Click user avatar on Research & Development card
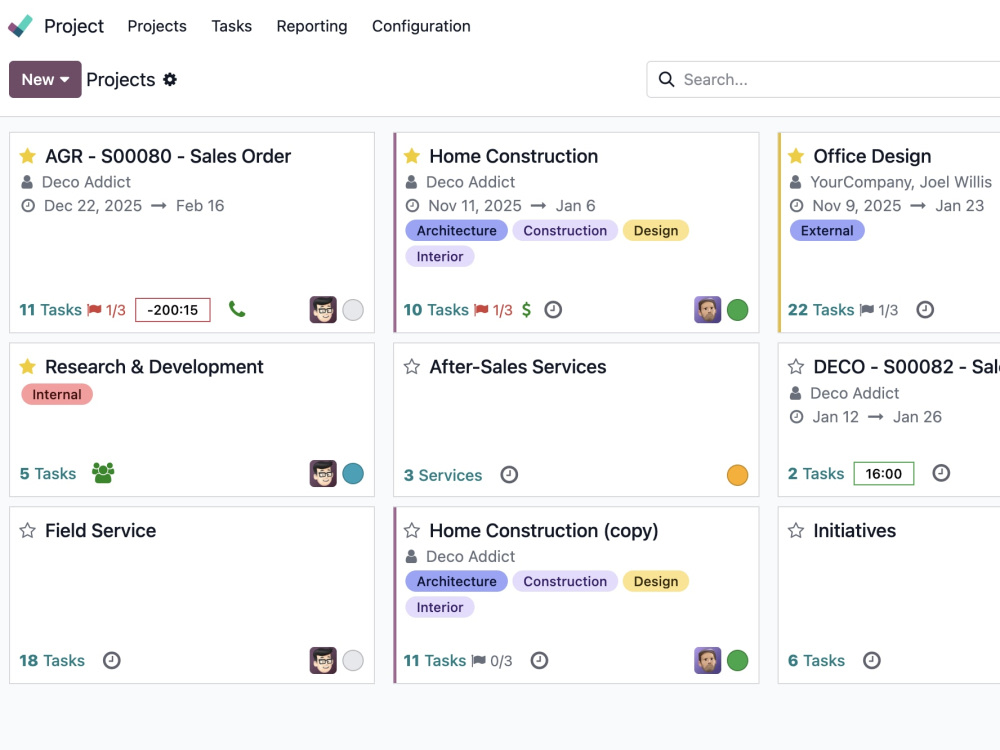The image size is (1000, 750). (x=323, y=473)
